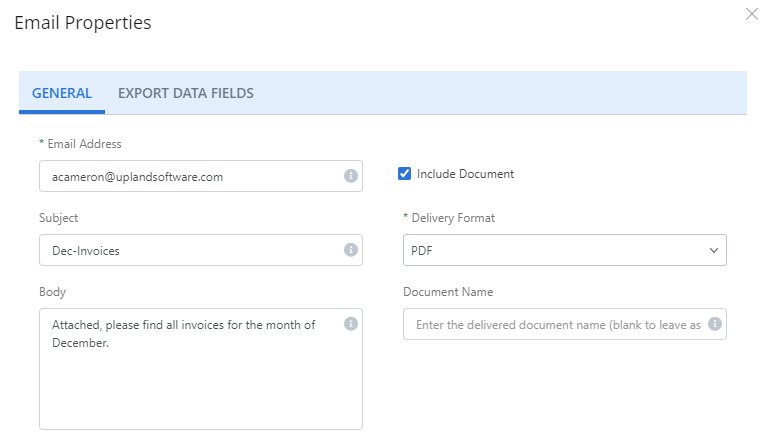
Task: Click the info icon in Email Address field
Action: click(351, 176)
